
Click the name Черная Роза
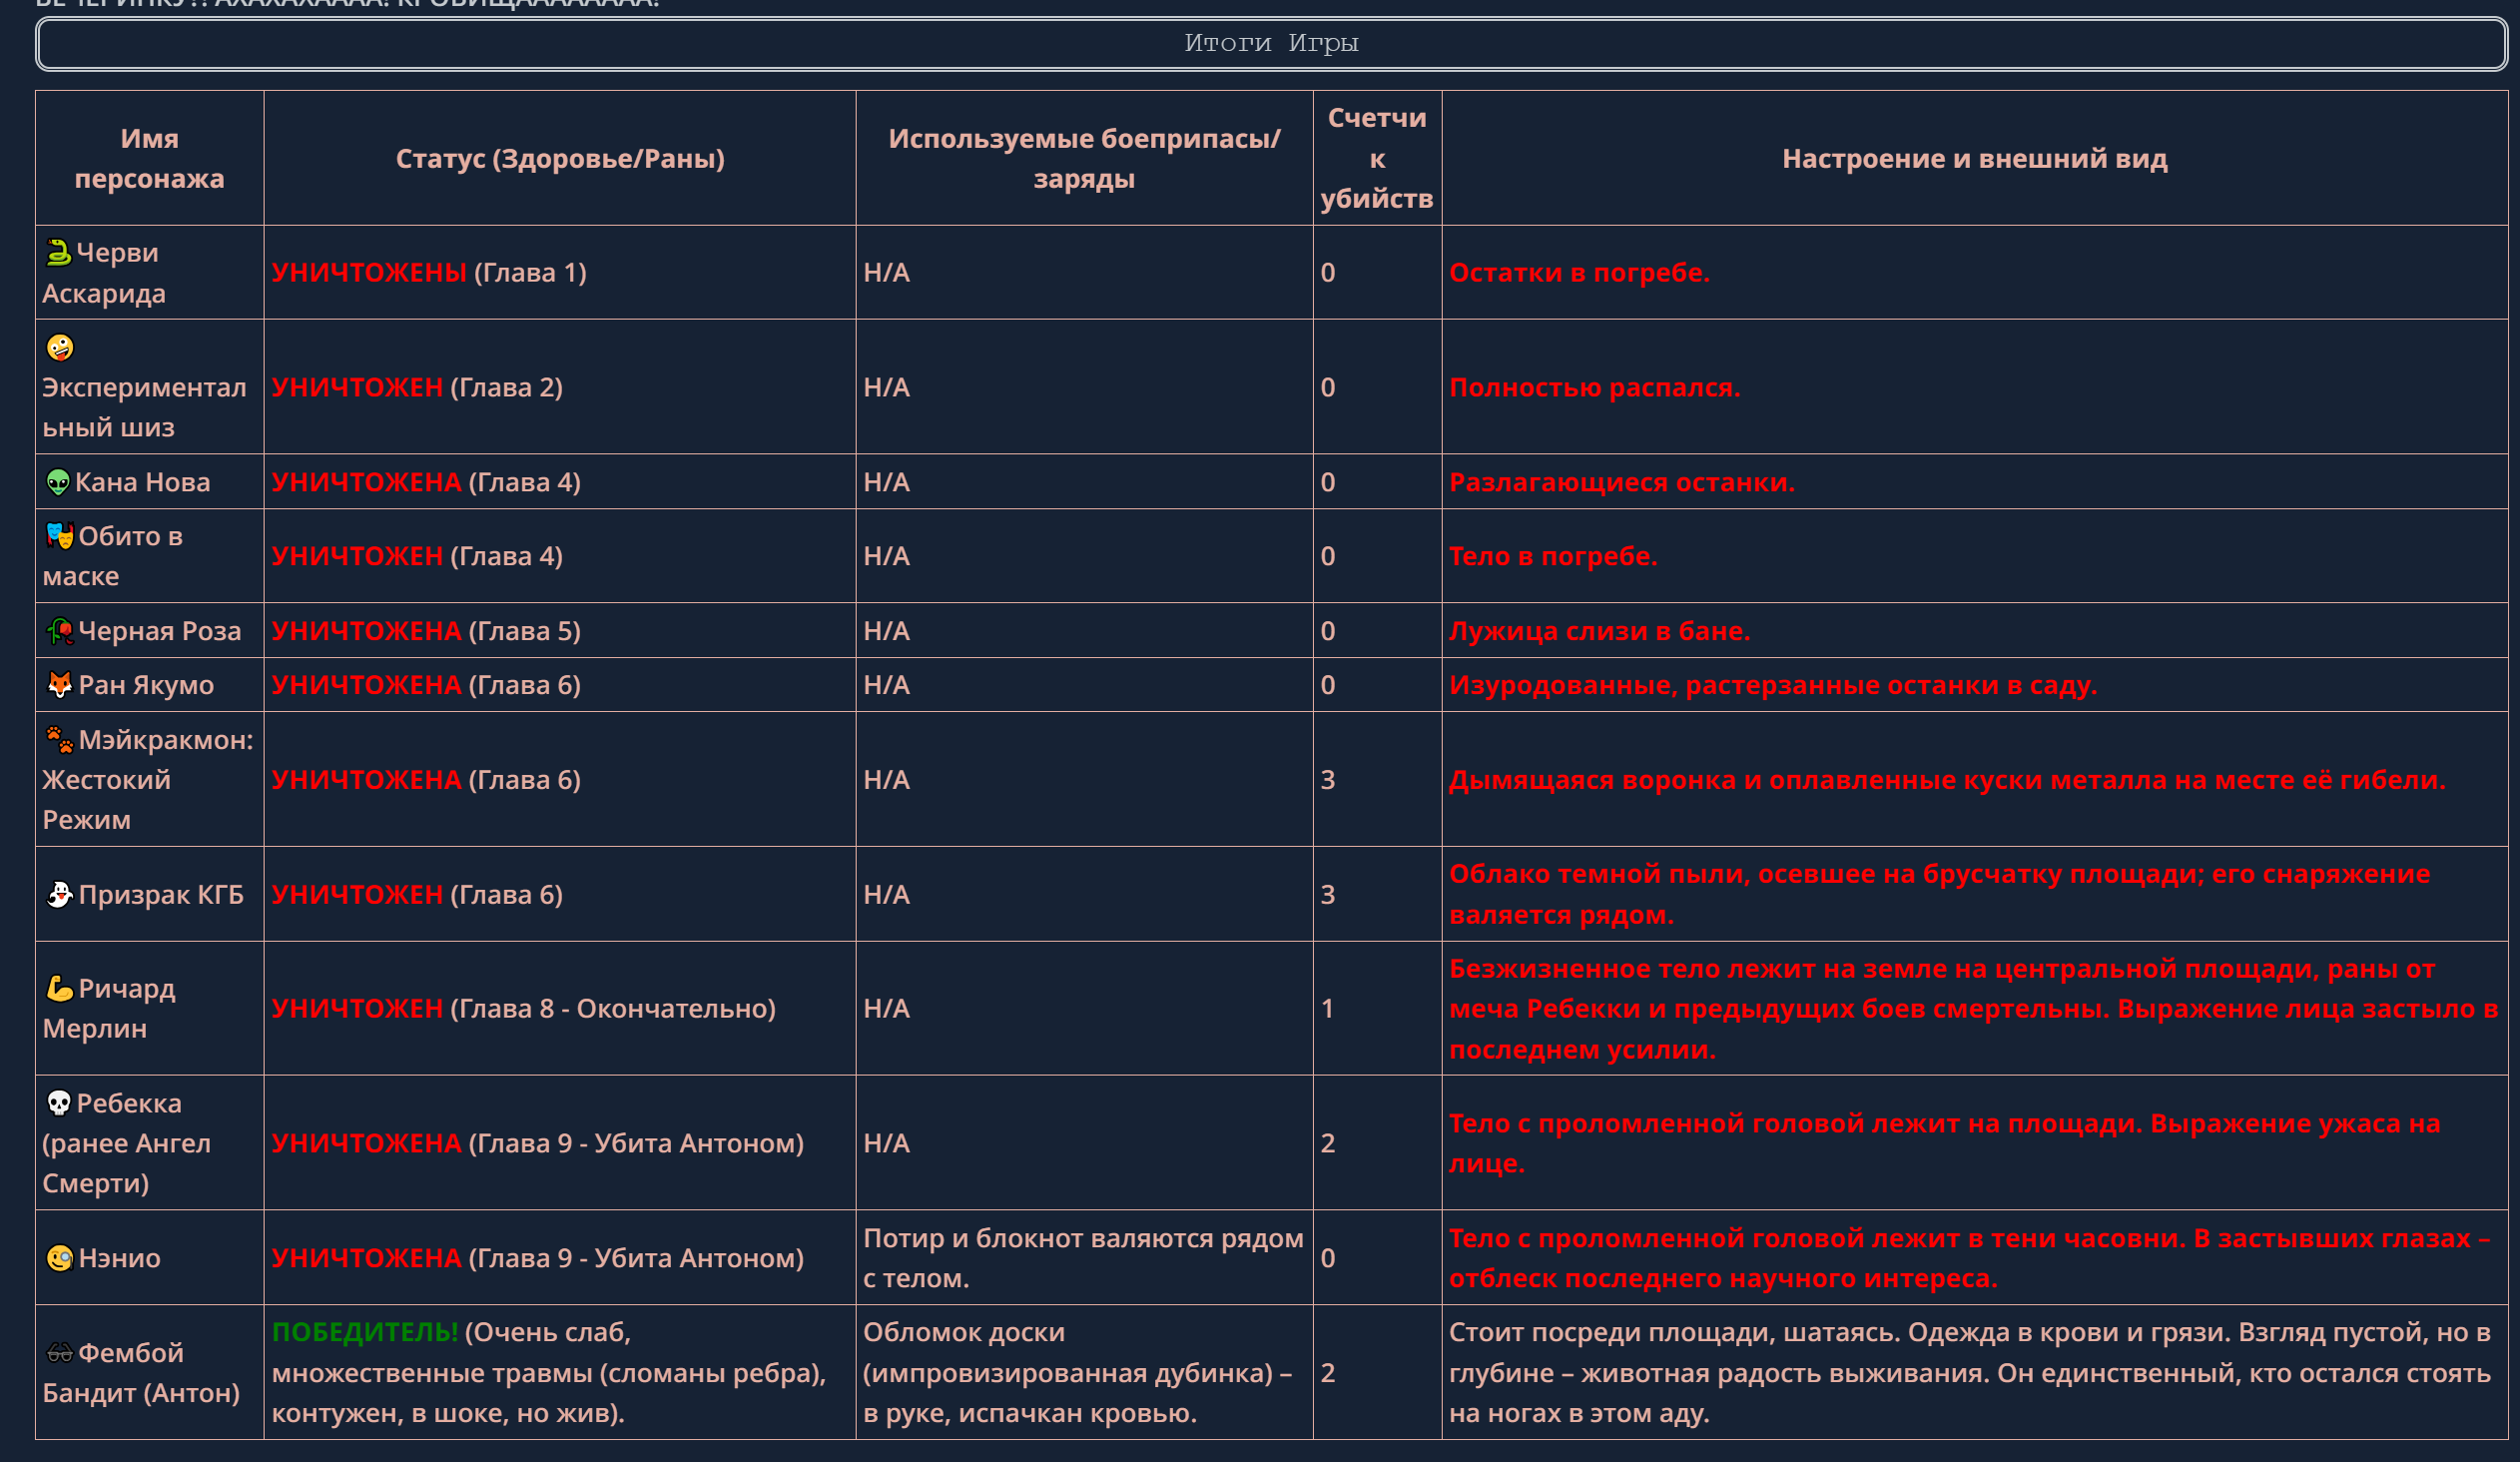[160, 631]
